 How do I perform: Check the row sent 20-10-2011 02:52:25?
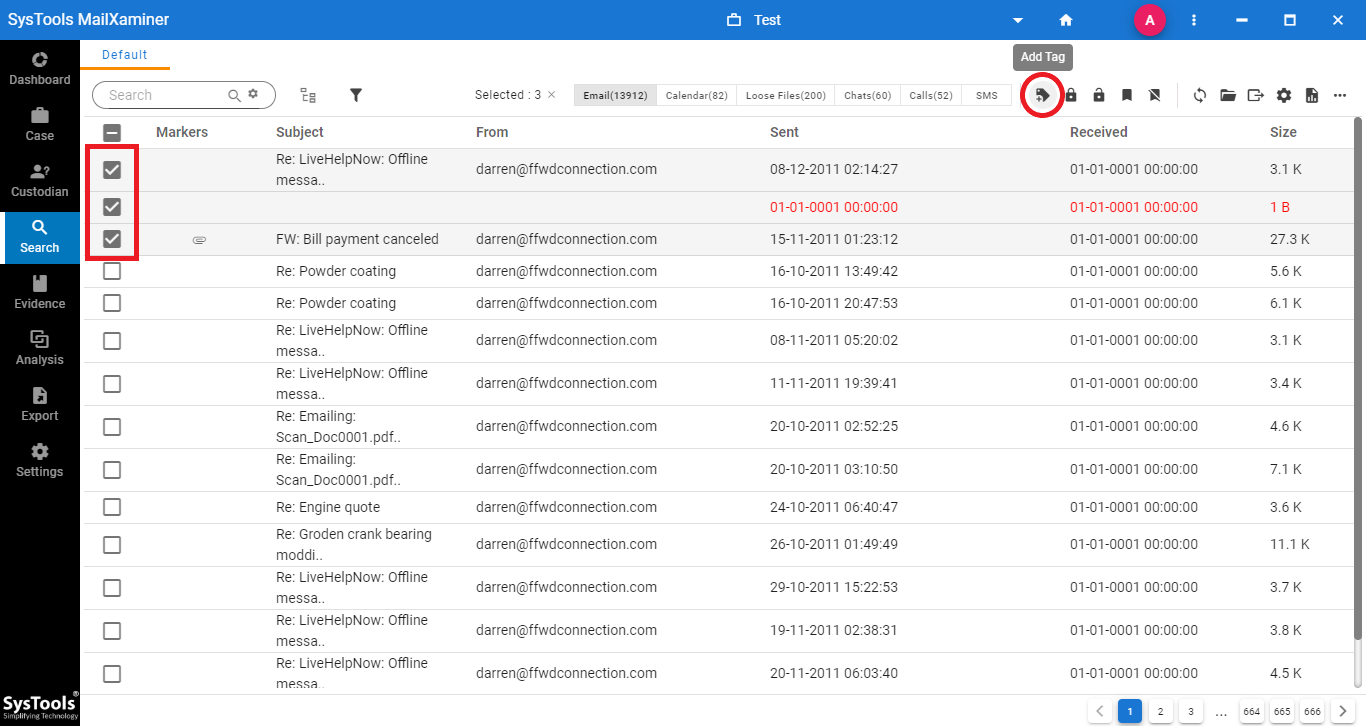click(112, 427)
